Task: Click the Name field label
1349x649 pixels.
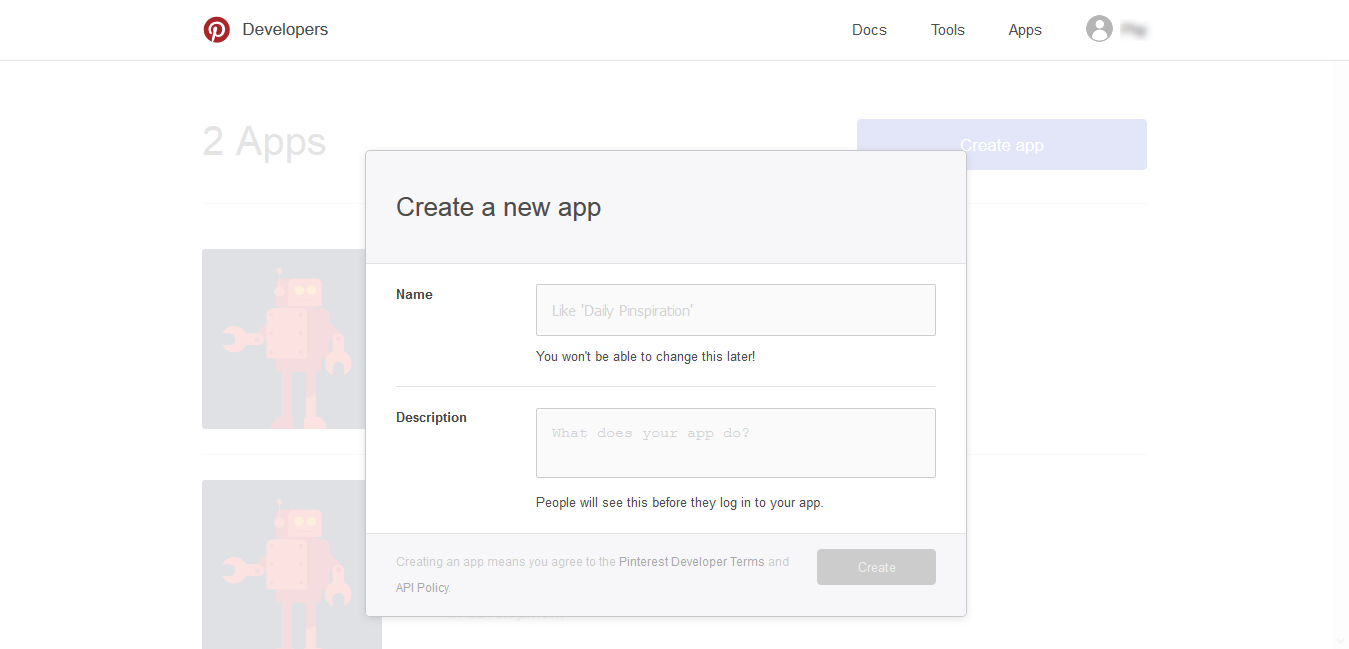Action: (414, 295)
